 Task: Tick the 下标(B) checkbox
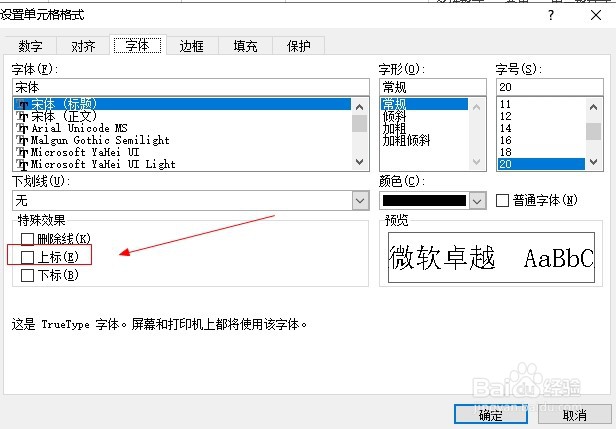point(27,275)
